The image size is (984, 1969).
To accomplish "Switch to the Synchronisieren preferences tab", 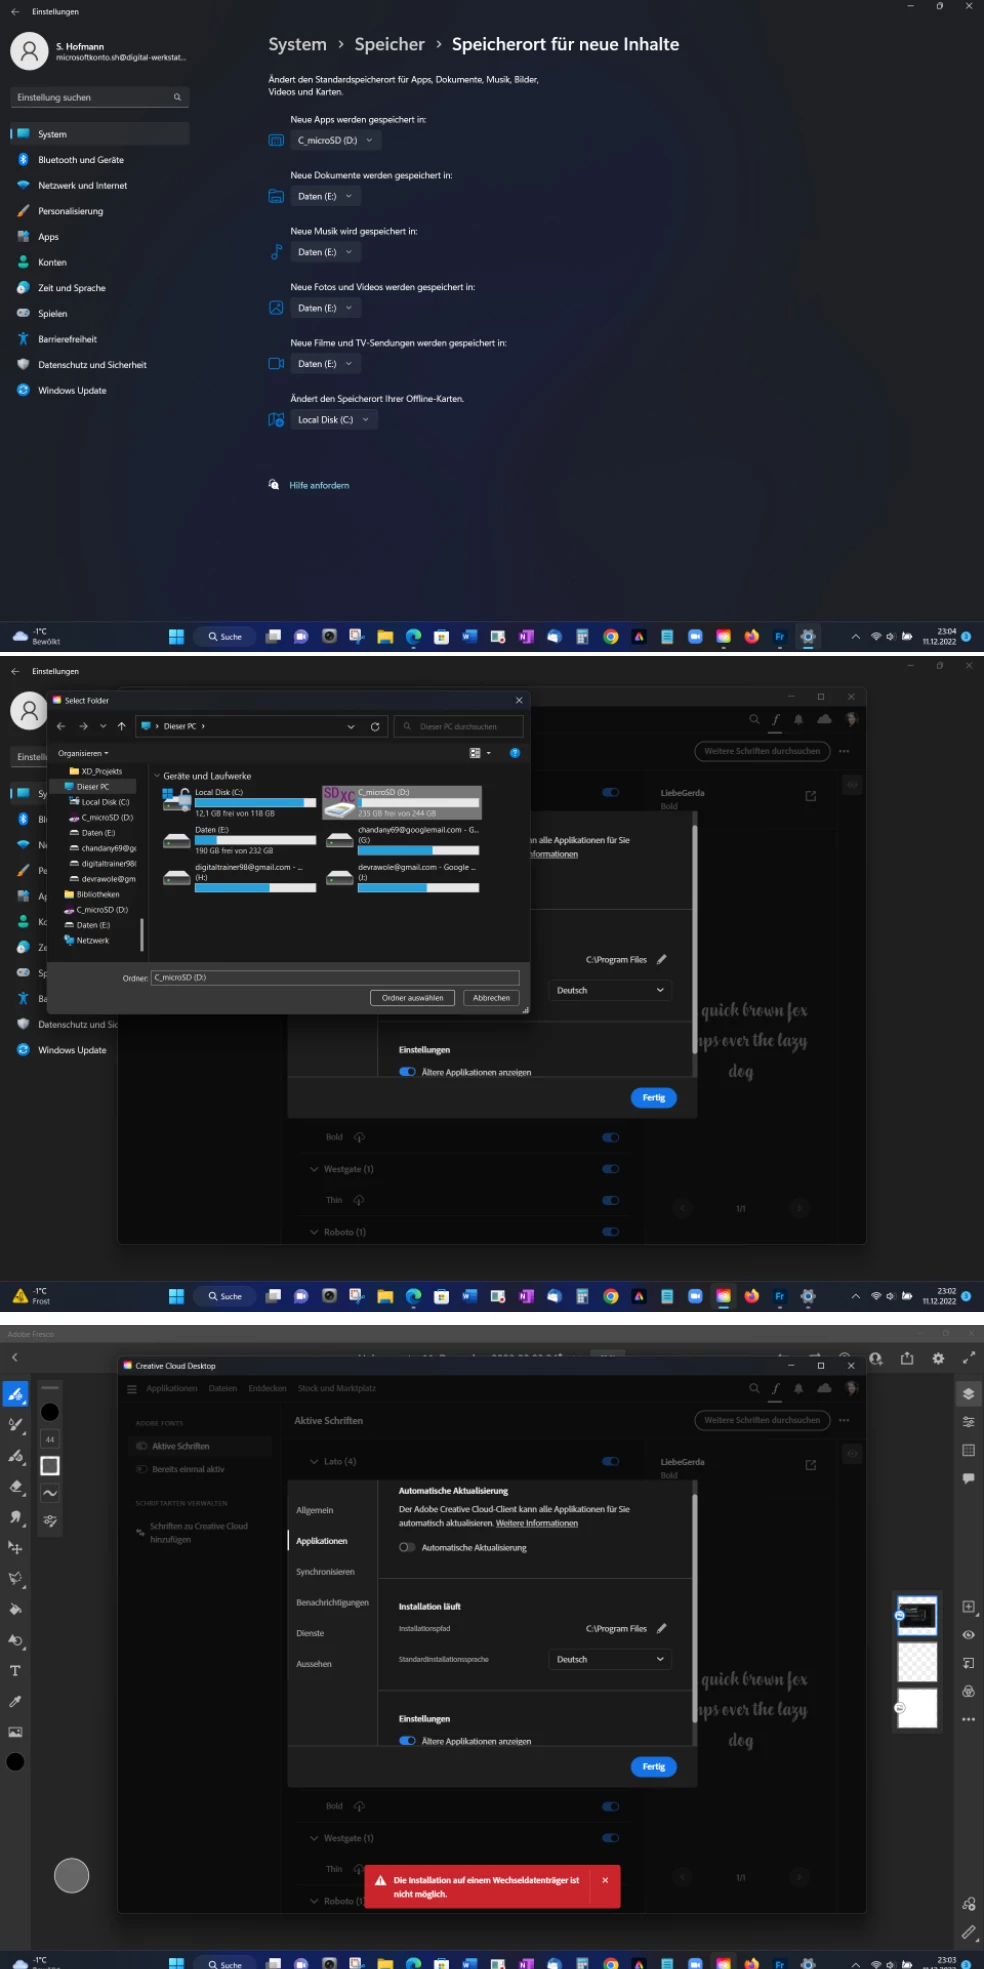I will pyautogui.click(x=325, y=1571).
